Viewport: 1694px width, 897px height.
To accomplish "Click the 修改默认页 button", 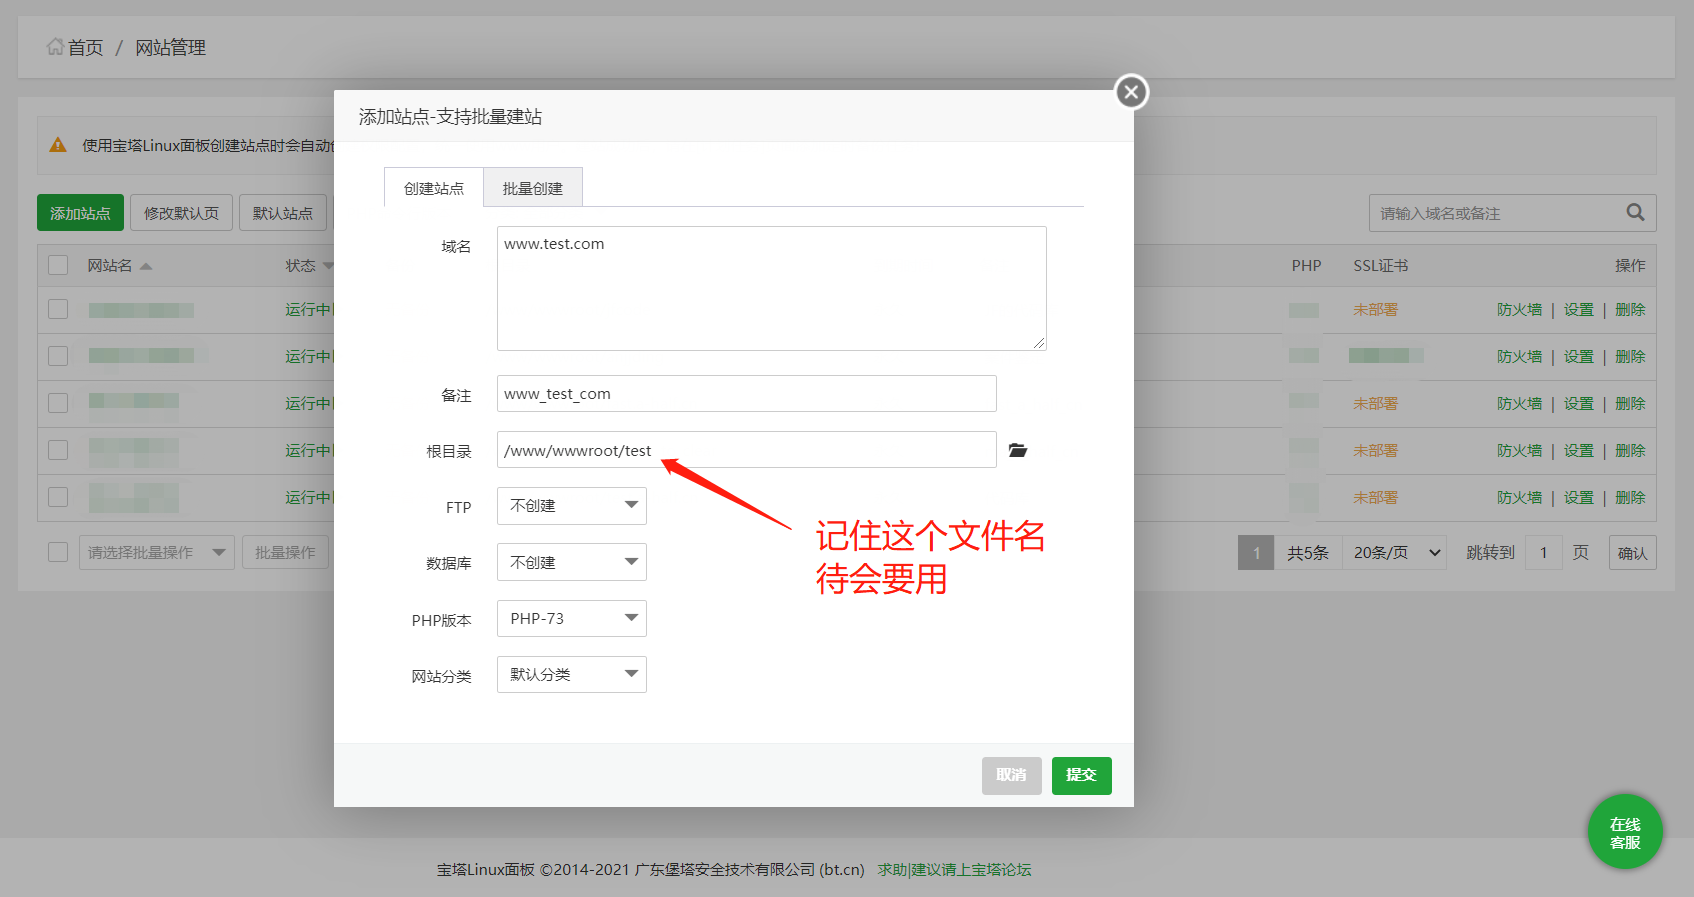I will pyautogui.click(x=181, y=213).
